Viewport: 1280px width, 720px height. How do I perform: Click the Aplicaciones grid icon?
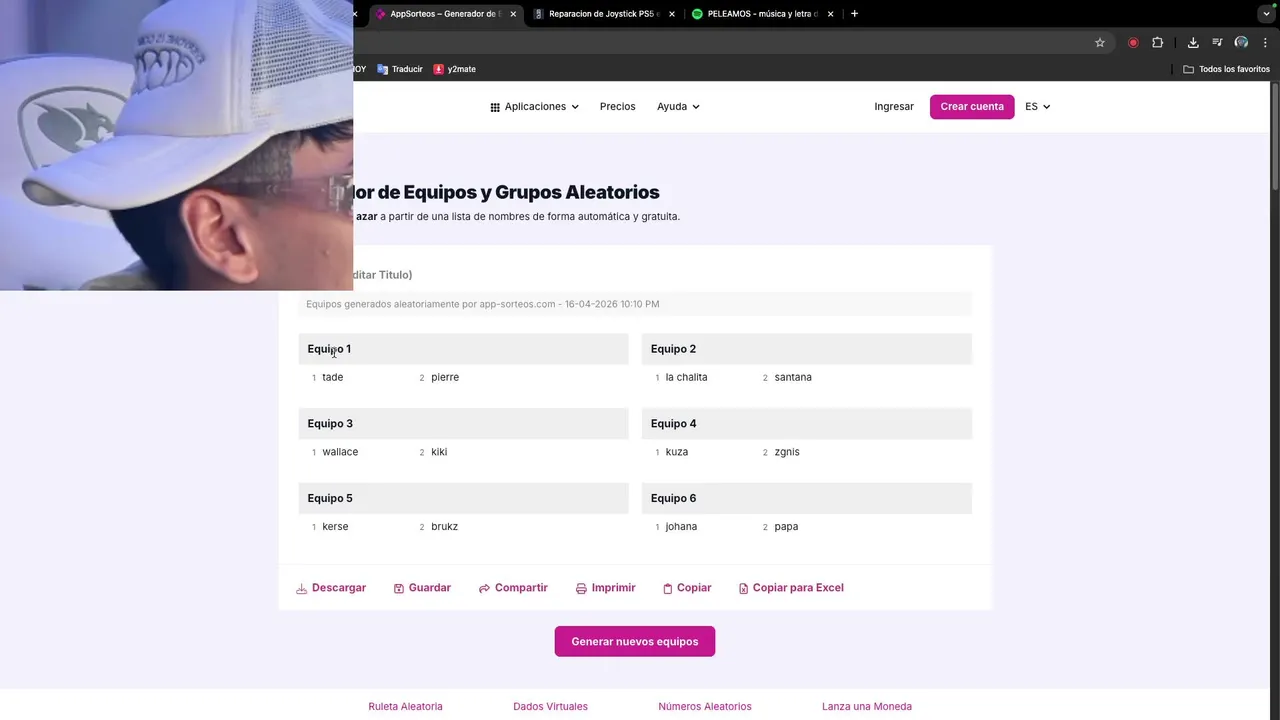pyautogui.click(x=495, y=107)
